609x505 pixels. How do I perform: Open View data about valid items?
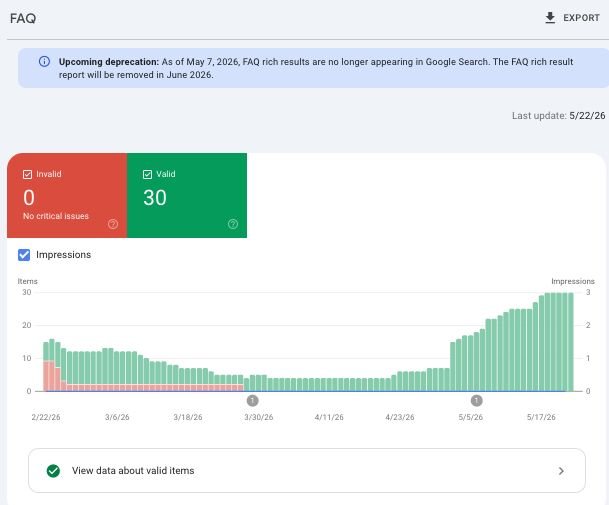[x=307, y=471]
